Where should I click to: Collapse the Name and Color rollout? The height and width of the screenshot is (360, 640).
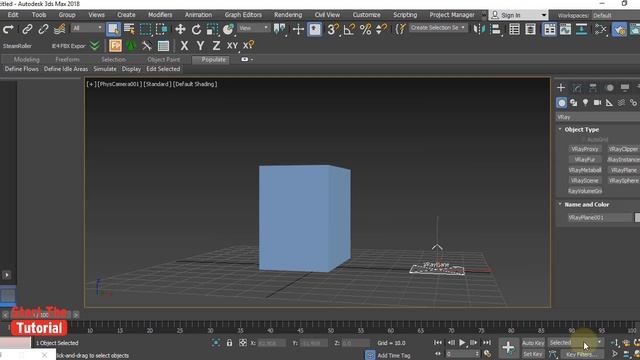[586, 204]
